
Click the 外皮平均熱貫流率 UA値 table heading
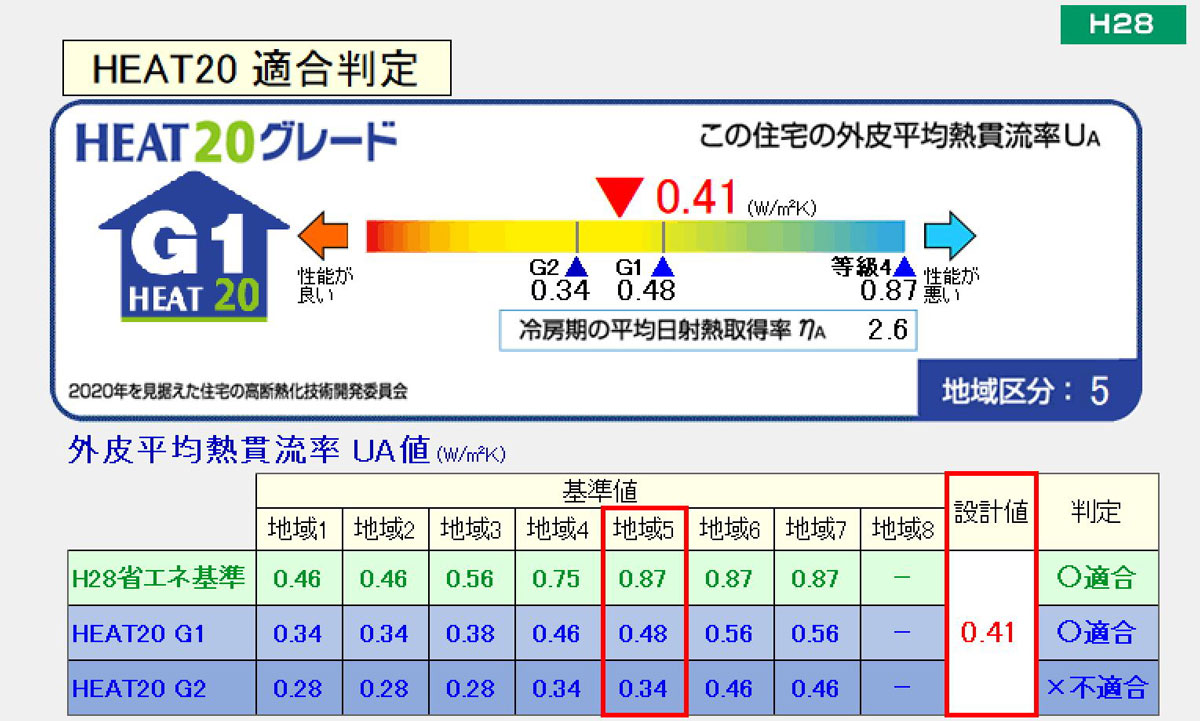point(287,451)
